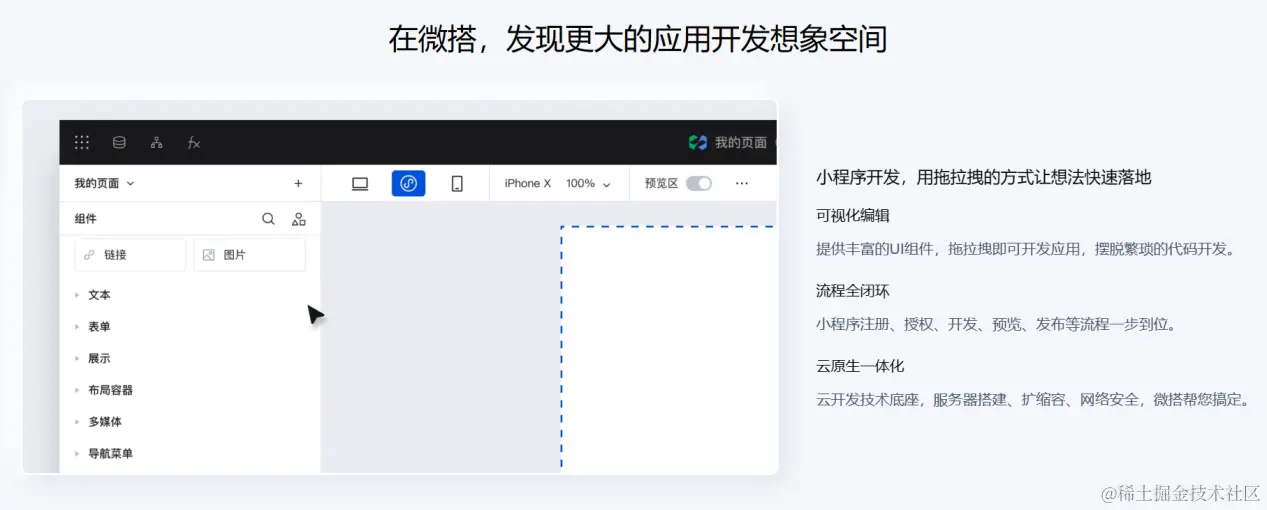Open the three-dot more options menu

[x=742, y=183]
